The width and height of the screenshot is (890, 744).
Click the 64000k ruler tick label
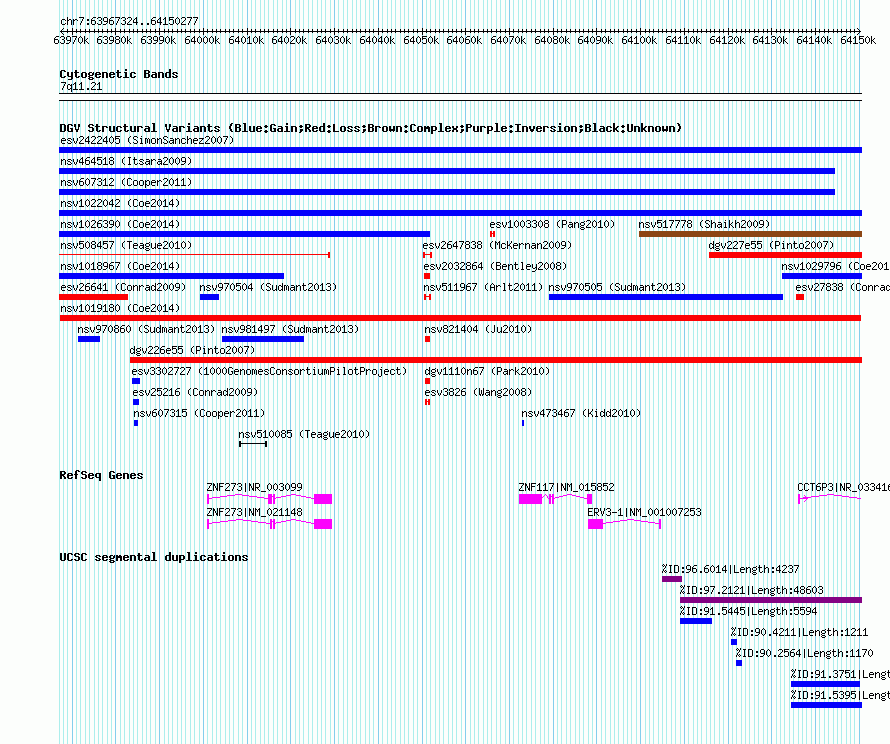202,40
